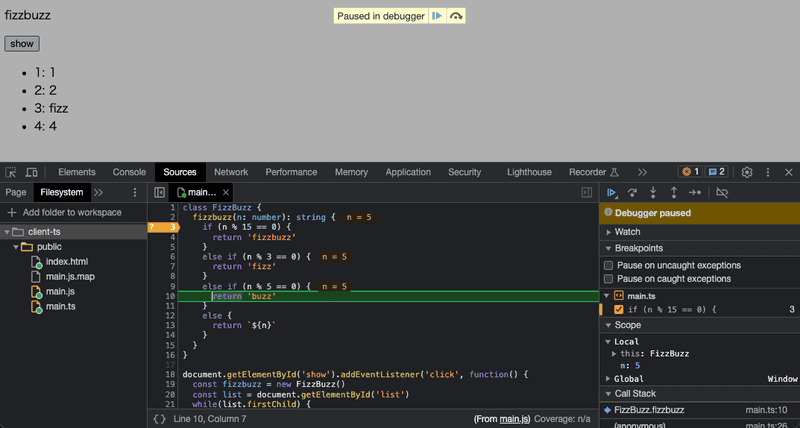Viewport: 800px width, 428px height.
Task: Step out of current function
Action: coord(674,192)
